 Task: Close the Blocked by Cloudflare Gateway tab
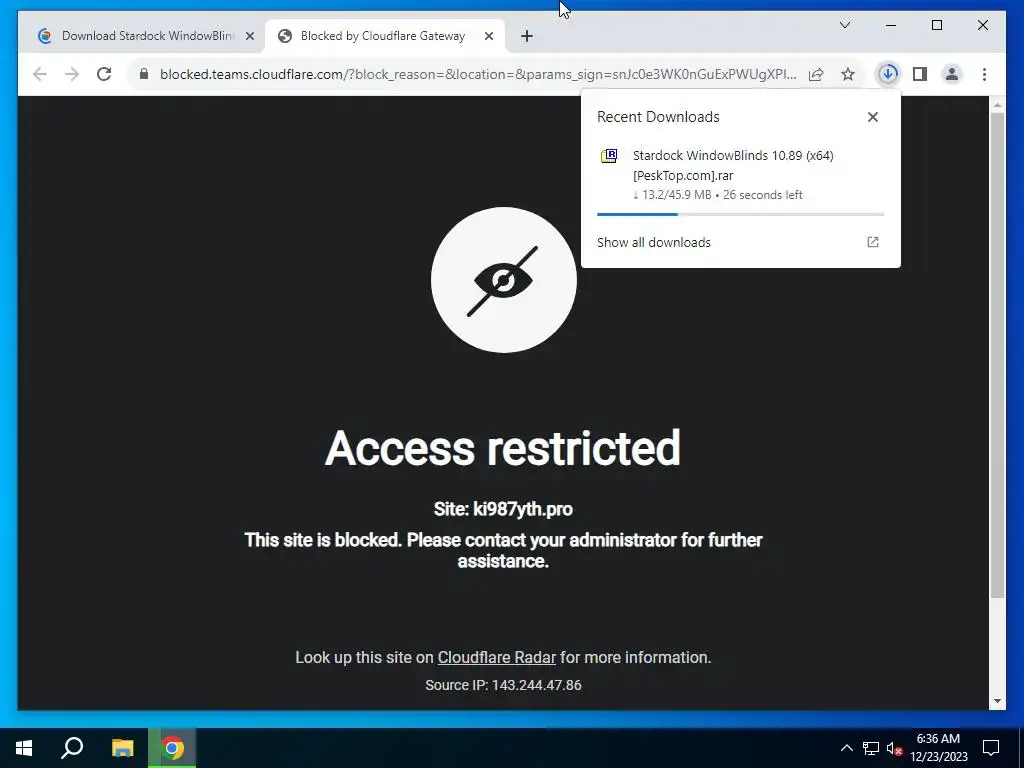[488, 36]
